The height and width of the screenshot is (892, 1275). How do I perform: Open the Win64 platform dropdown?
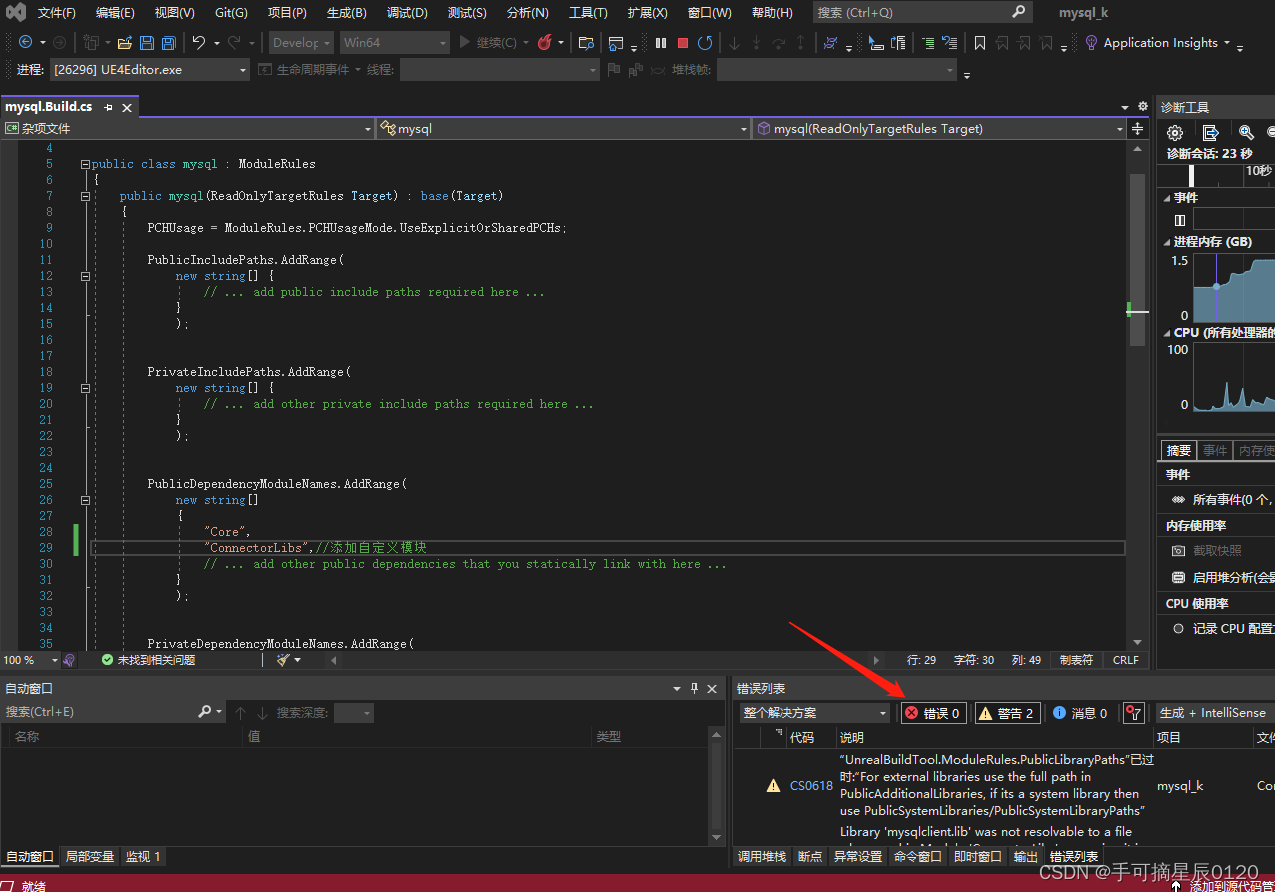point(444,43)
